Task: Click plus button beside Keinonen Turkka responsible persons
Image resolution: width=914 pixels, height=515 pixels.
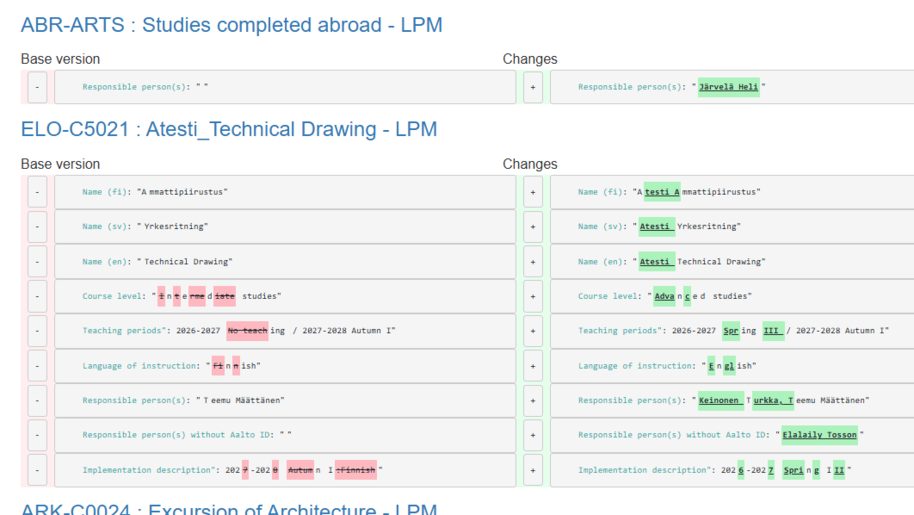Action: pos(533,400)
